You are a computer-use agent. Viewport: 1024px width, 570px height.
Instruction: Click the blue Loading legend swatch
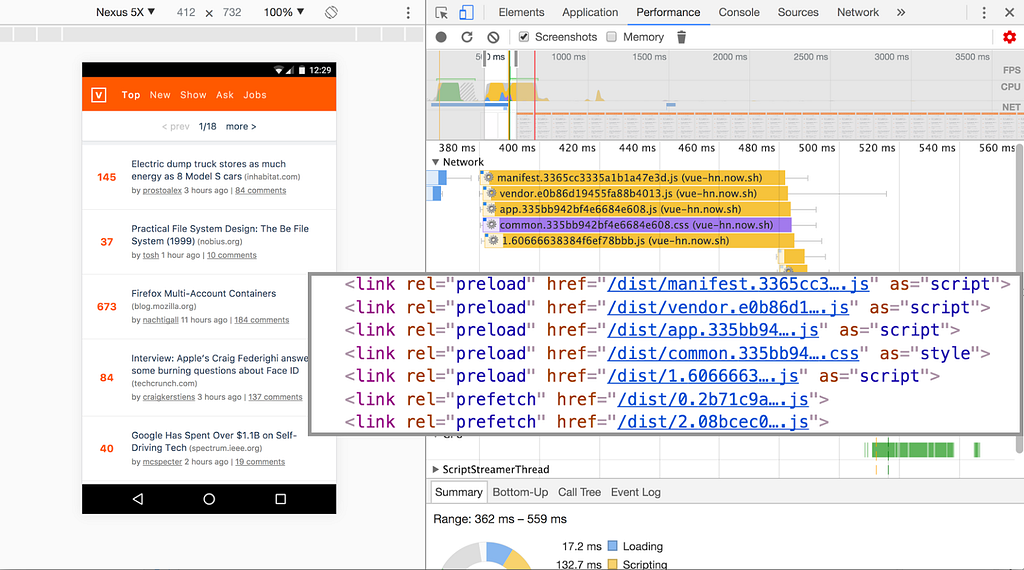[x=613, y=546]
